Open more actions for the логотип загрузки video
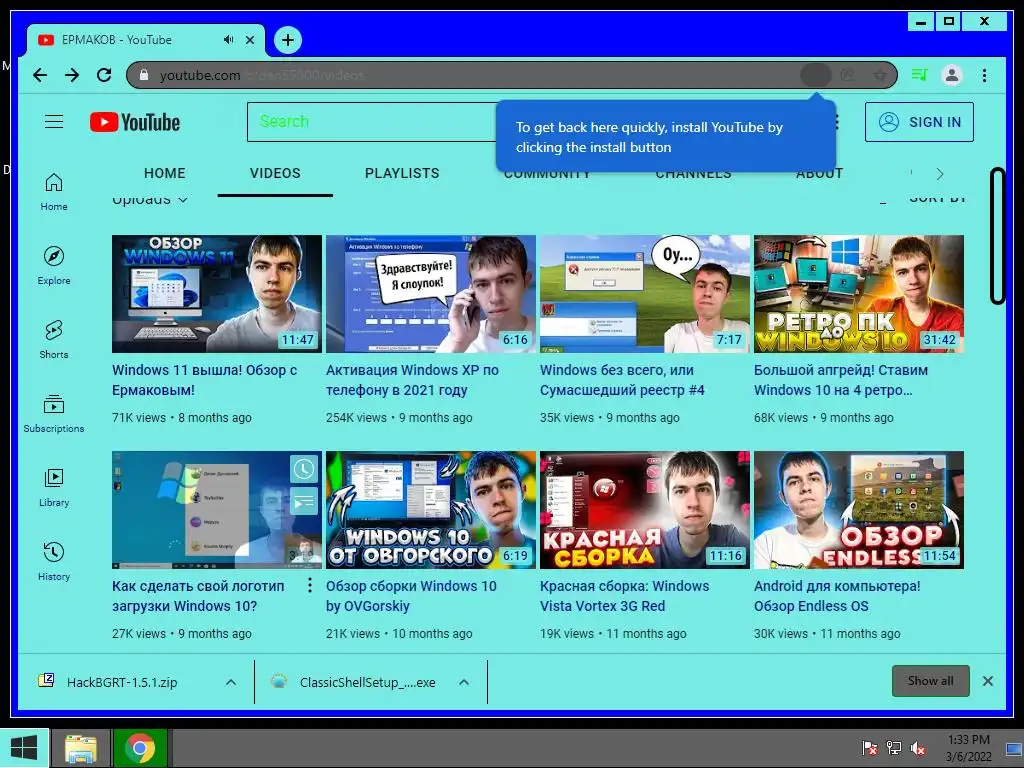Image resolution: width=1024 pixels, height=768 pixels. pyautogui.click(x=310, y=585)
